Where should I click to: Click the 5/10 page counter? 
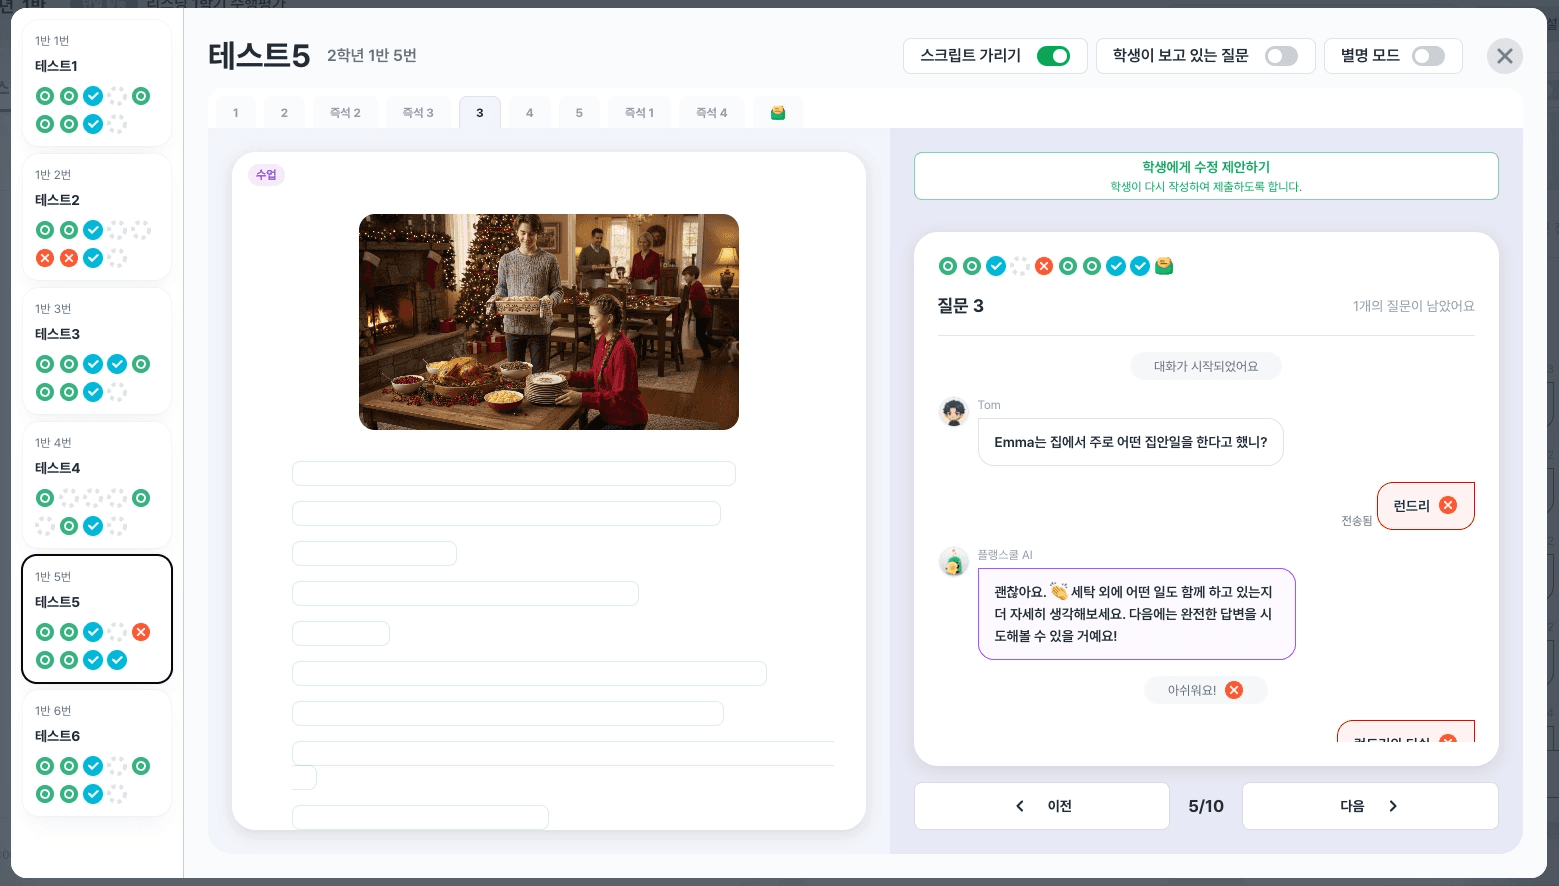point(1206,806)
